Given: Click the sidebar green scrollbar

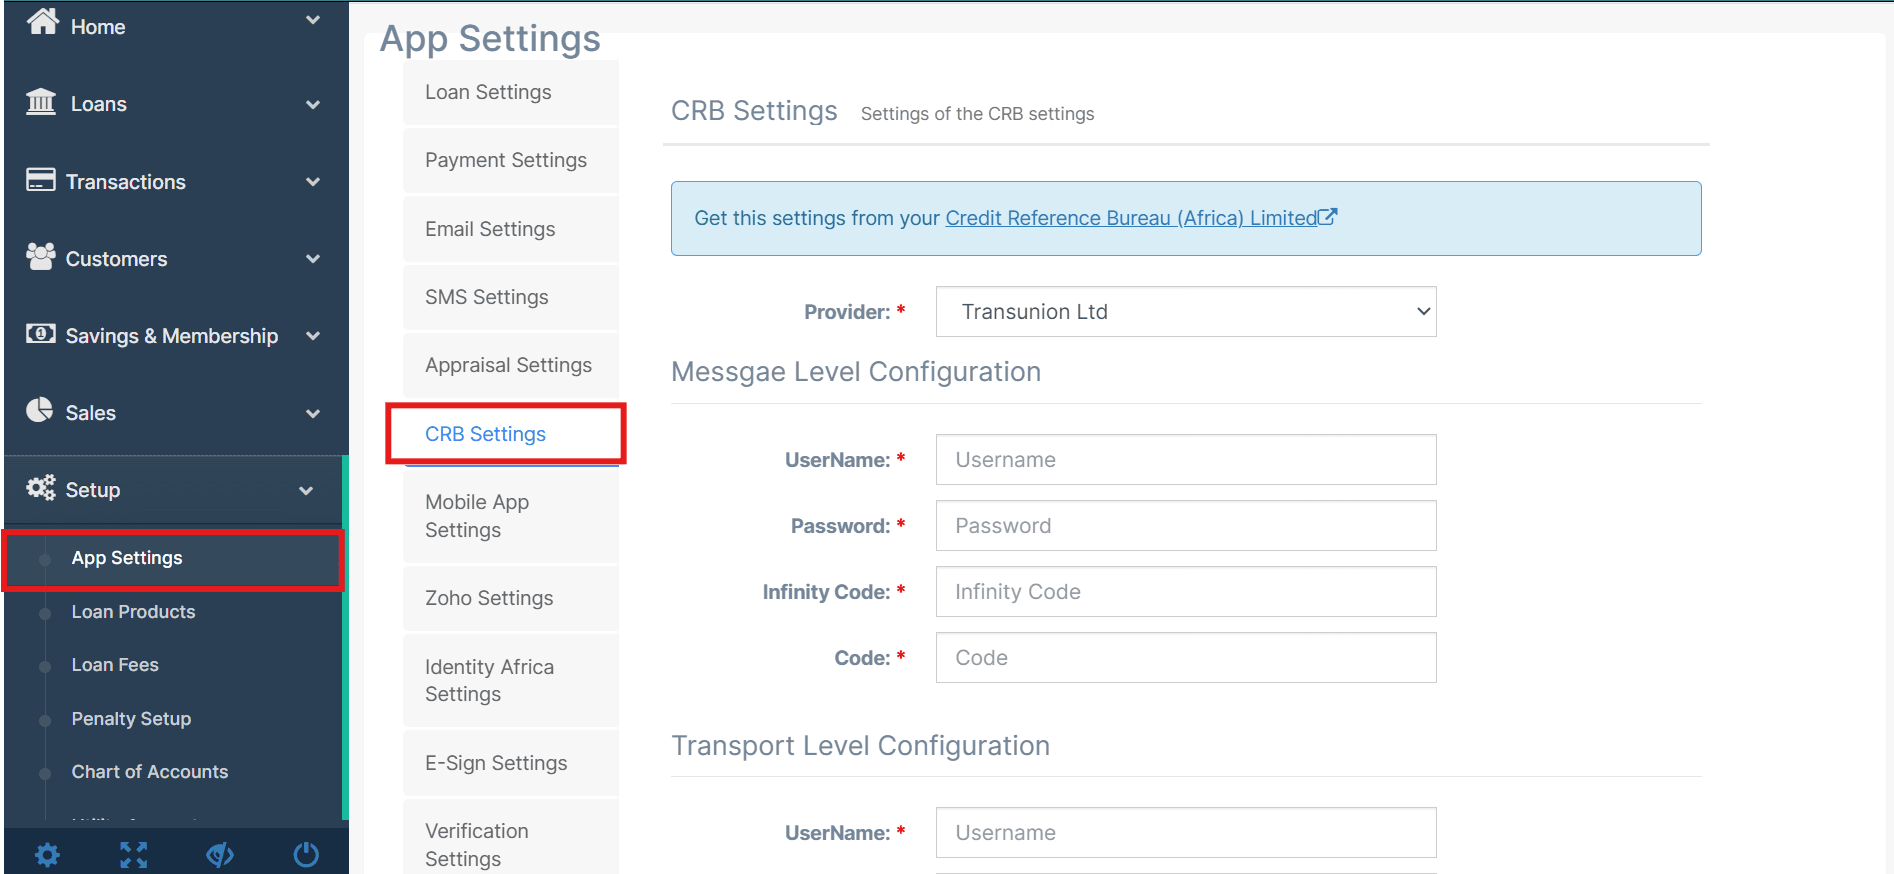Looking at the screenshot, I should [345, 638].
